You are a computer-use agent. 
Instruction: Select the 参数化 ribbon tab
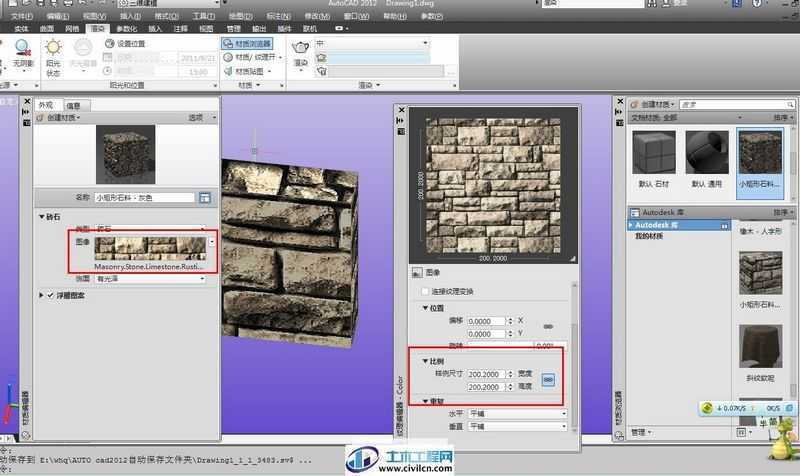click(x=127, y=29)
